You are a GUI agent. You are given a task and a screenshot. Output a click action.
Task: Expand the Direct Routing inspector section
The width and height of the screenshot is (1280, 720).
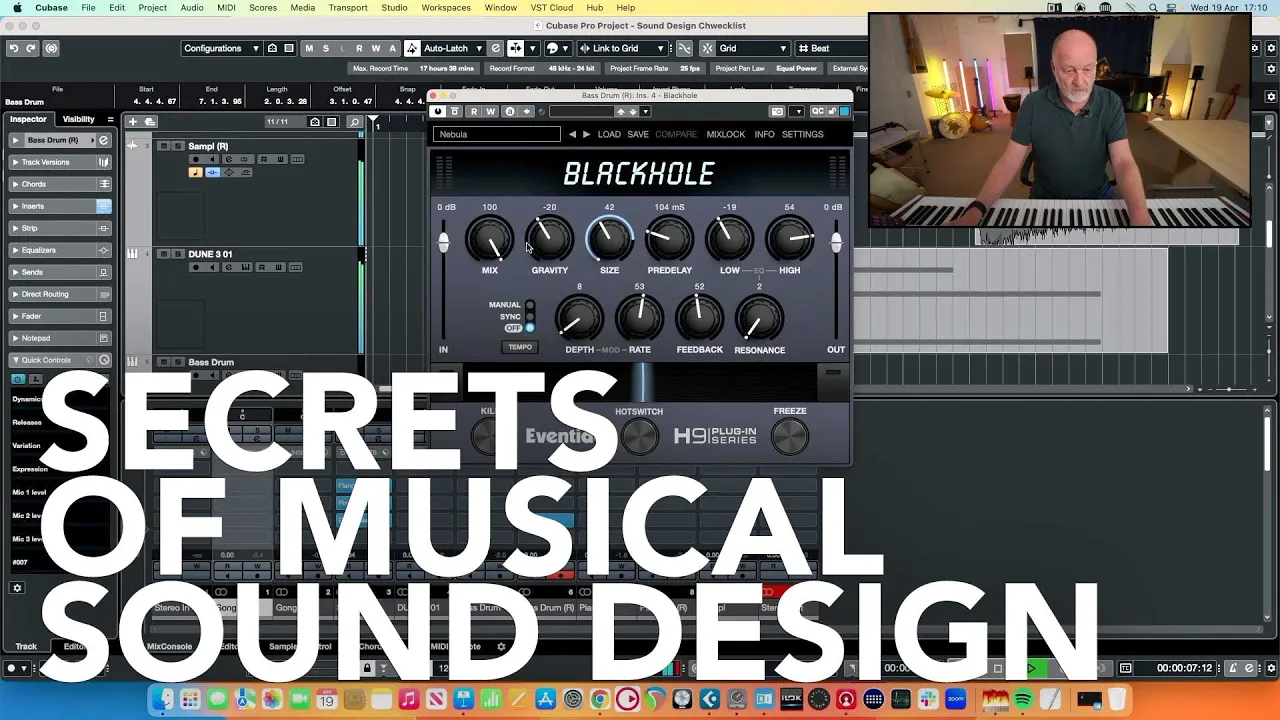click(x=16, y=294)
